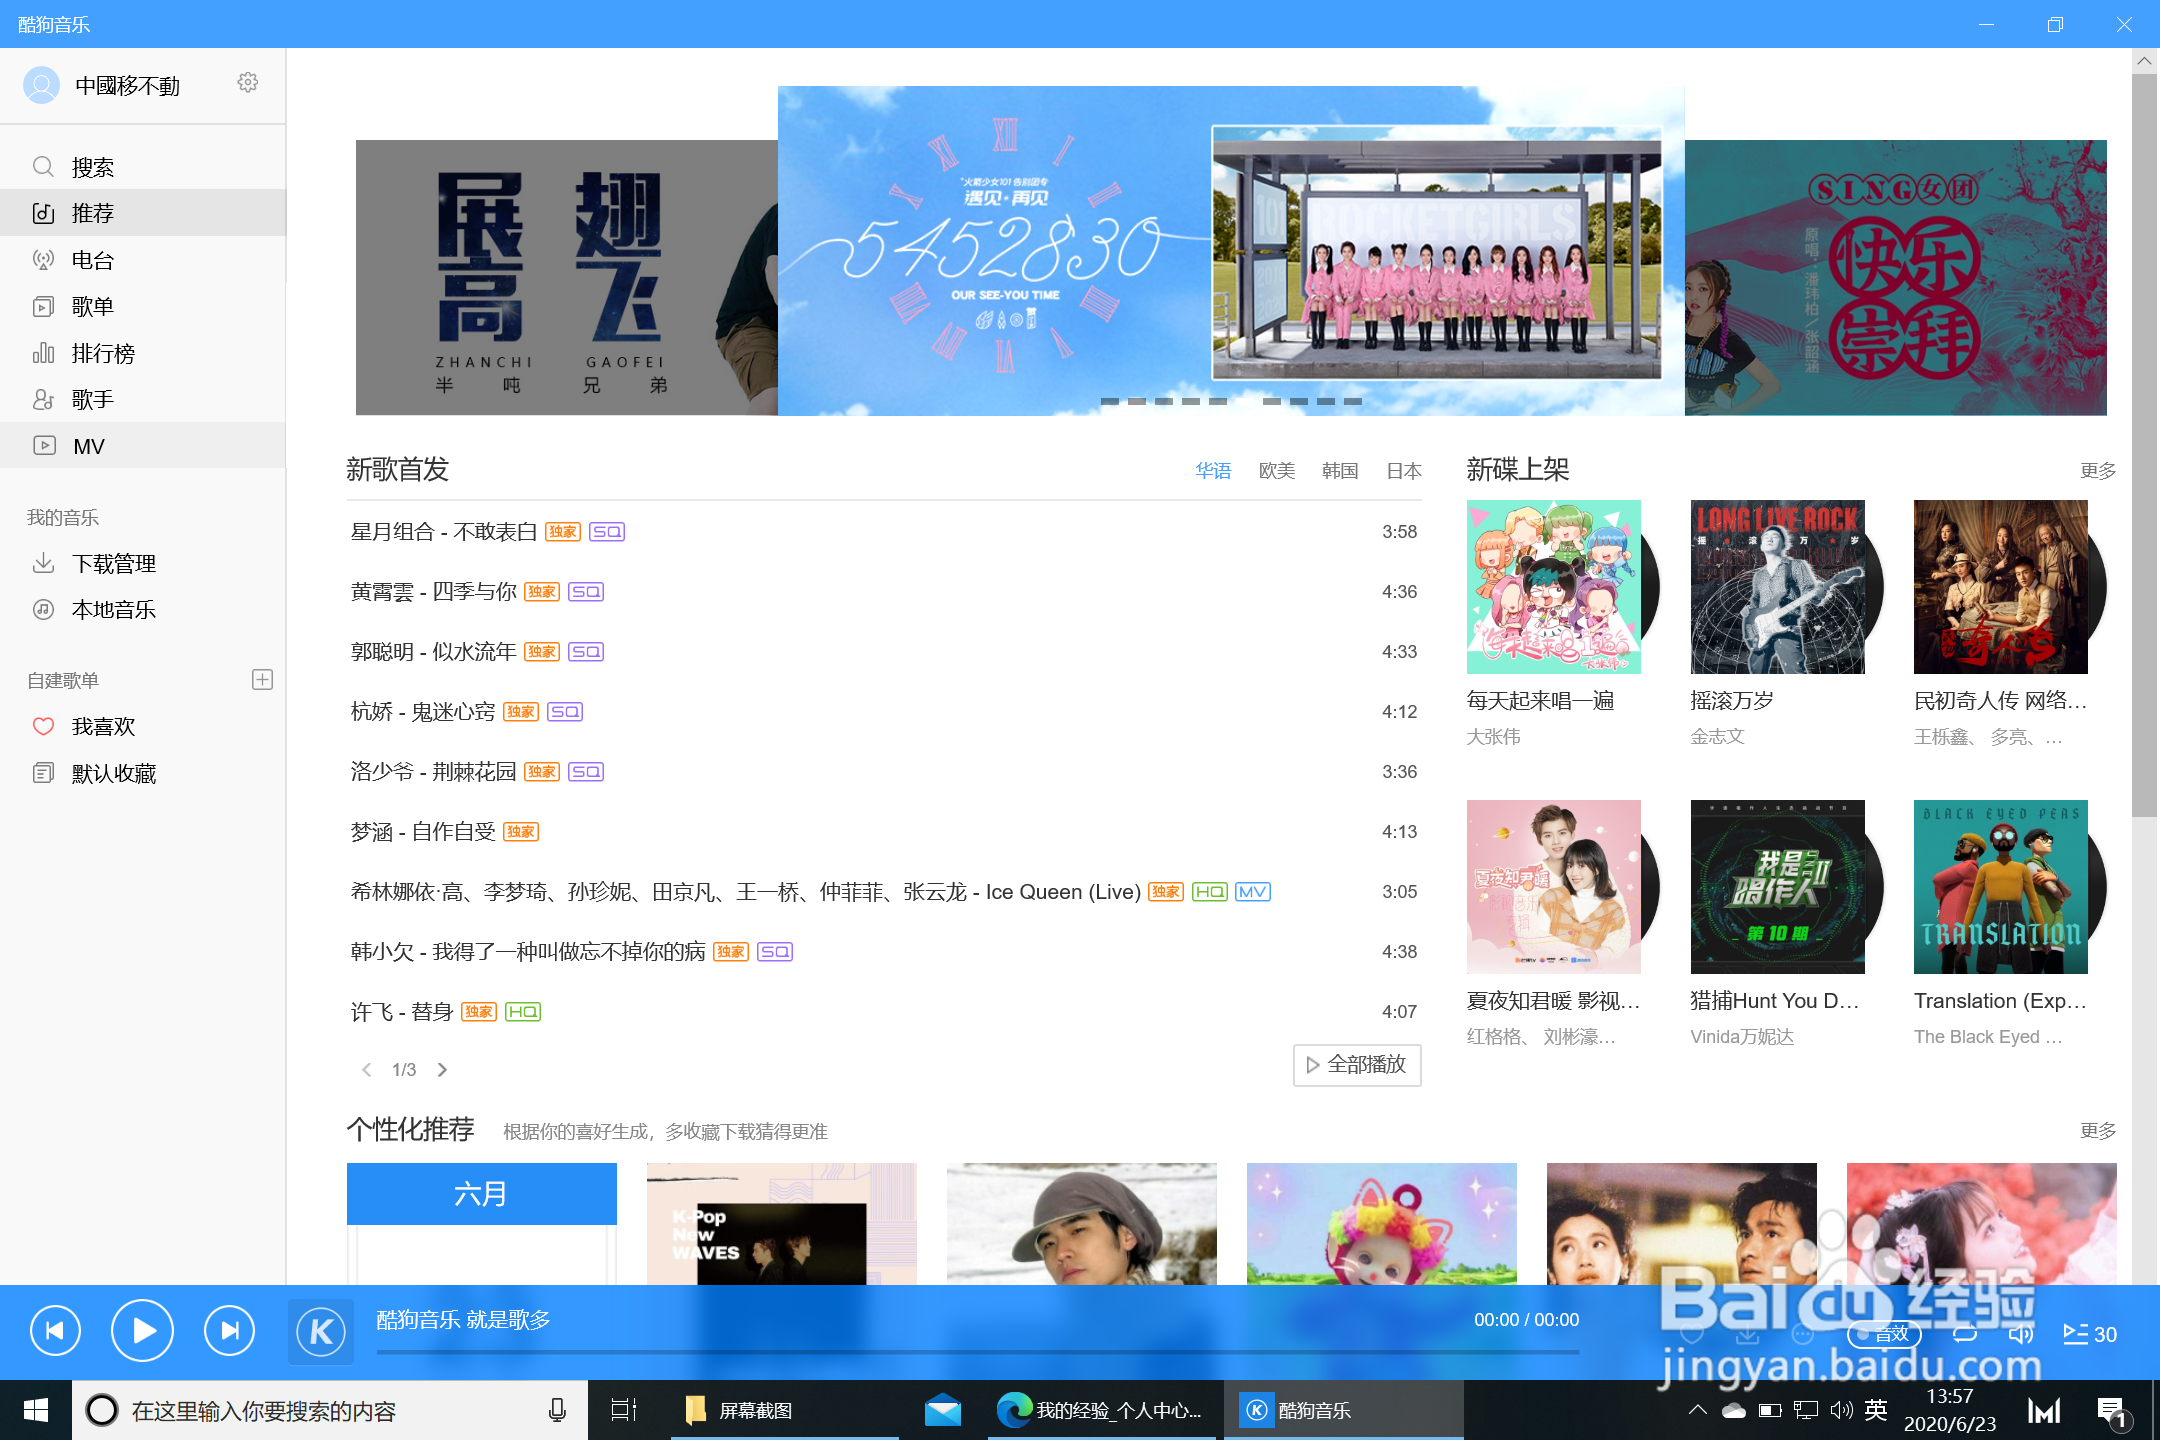Click artist name 金志文
The width and height of the screenshot is (2160, 1440).
(1717, 737)
